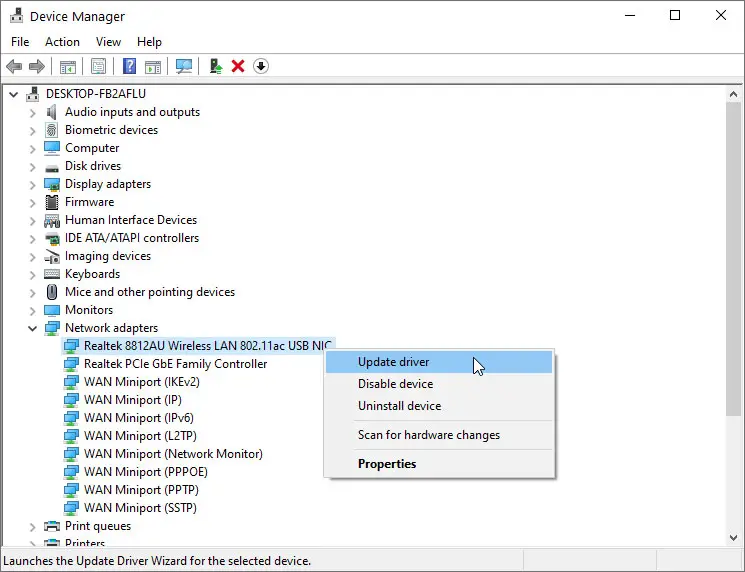Expand Audio inputs and outputs category
The width and height of the screenshot is (745, 572).
(x=32, y=113)
